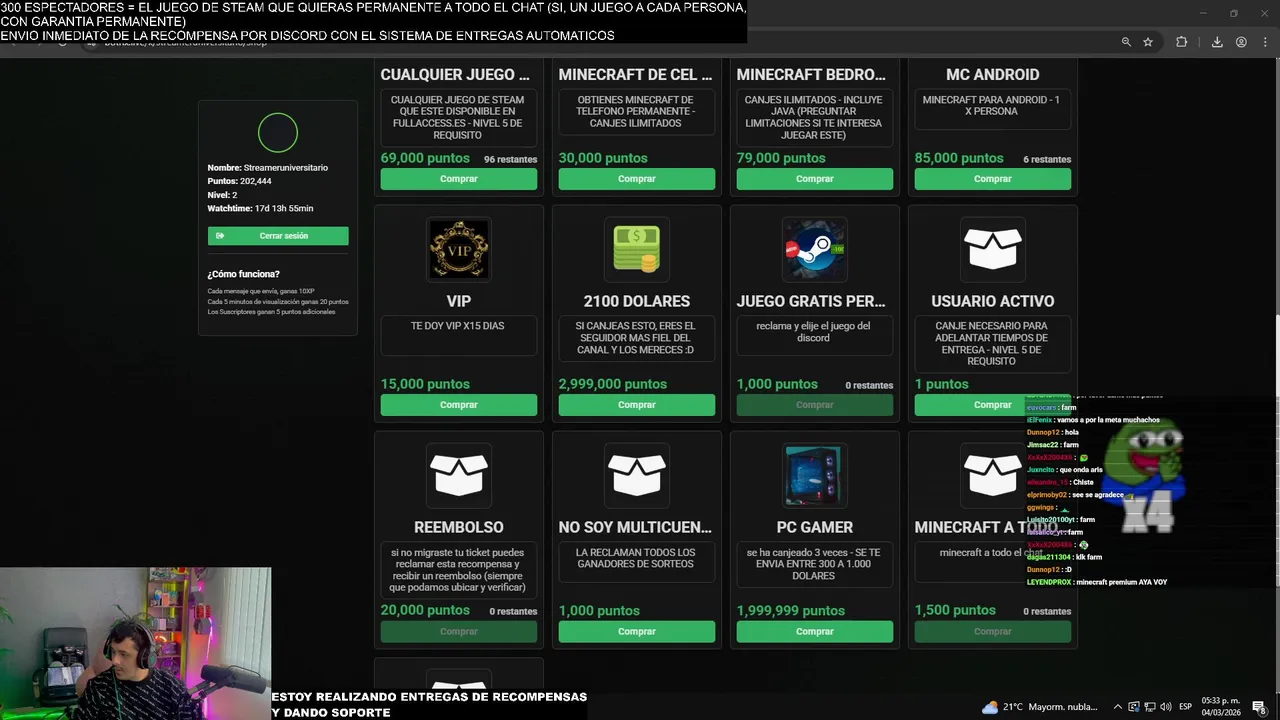Open the VIP reward crown image
The height and width of the screenshot is (720, 1280).
(x=459, y=249)
